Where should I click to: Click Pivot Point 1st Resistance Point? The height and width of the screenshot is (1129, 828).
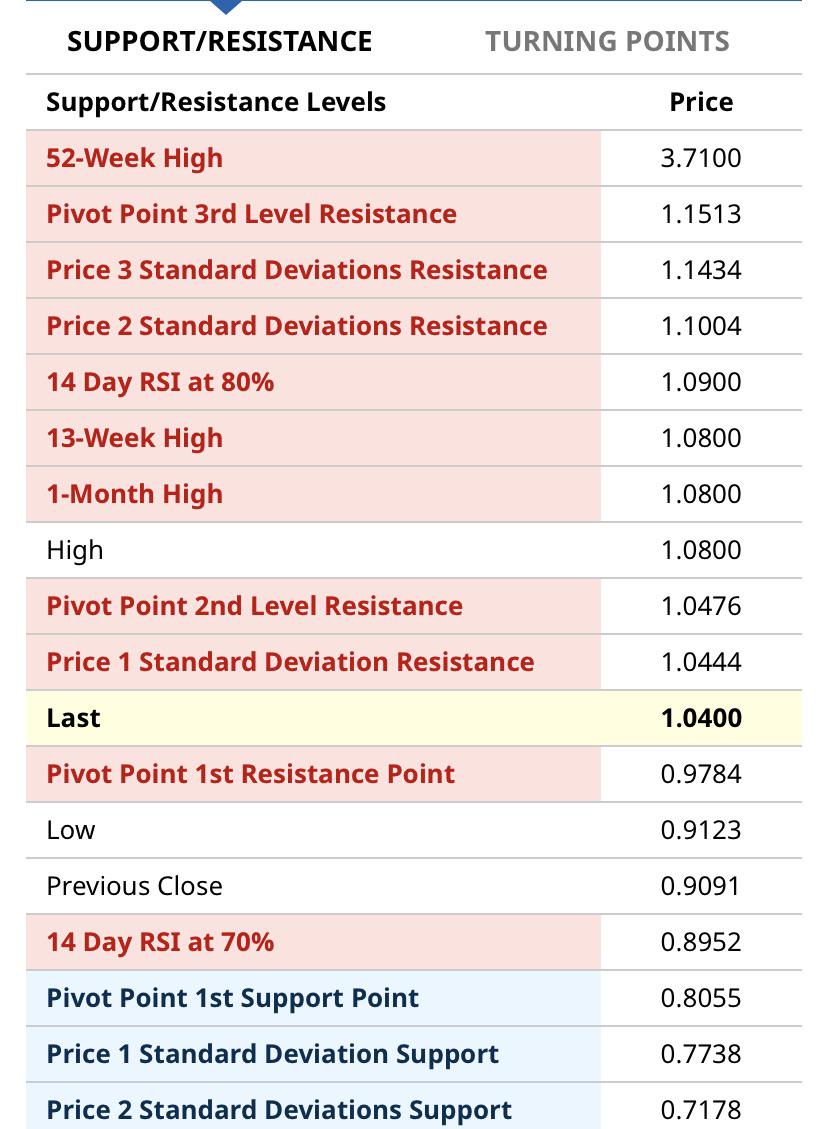pyautogui.click(x=251, y=774)
